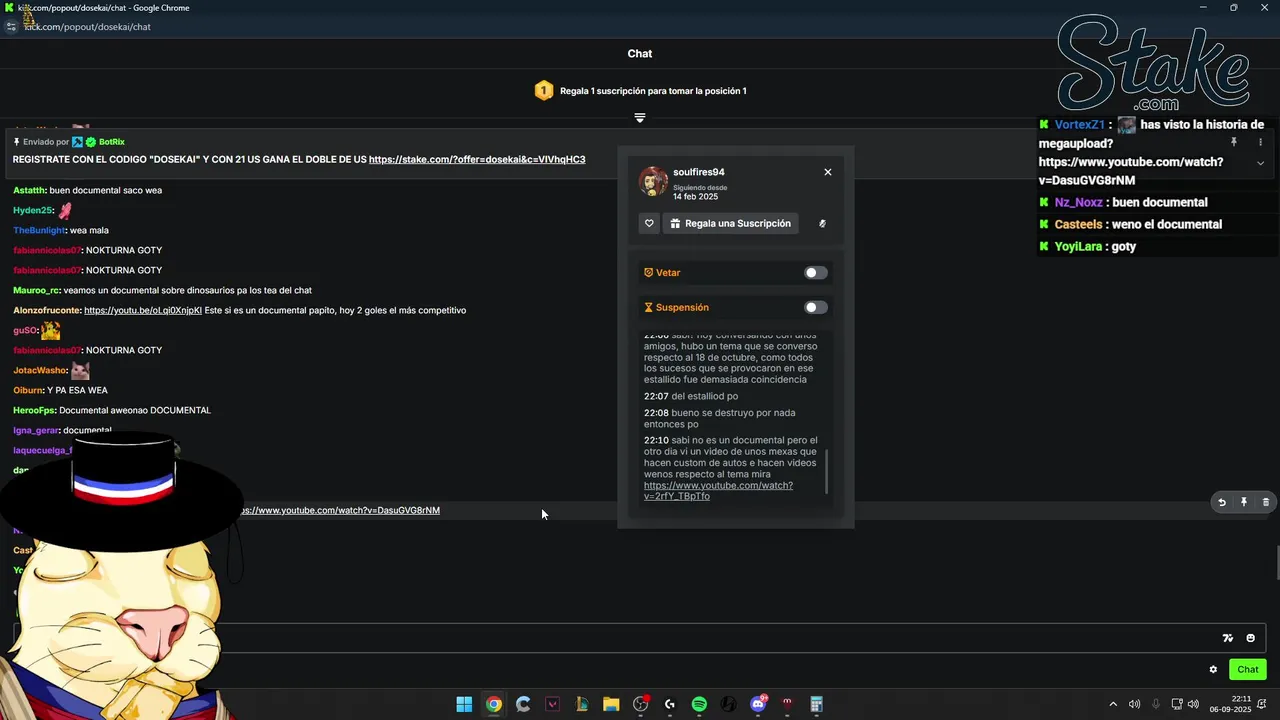This screenshot has height=720, width=1280.
Task: Click the heart follow icon in user card
Action: (649, 223)
